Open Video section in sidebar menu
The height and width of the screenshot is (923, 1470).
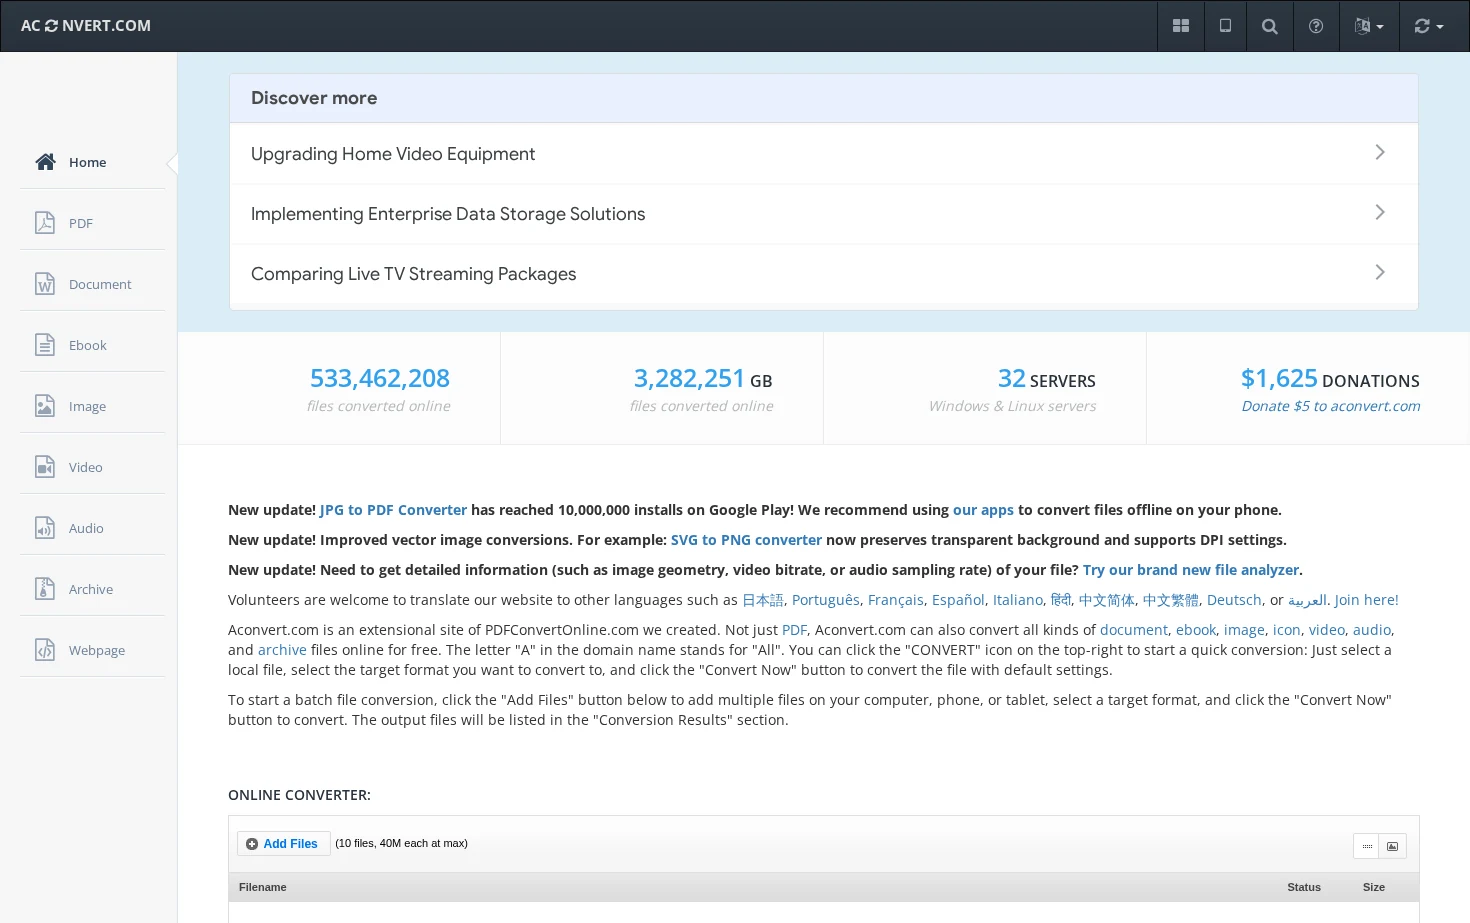pyautogui.click(x=92, y=467)
